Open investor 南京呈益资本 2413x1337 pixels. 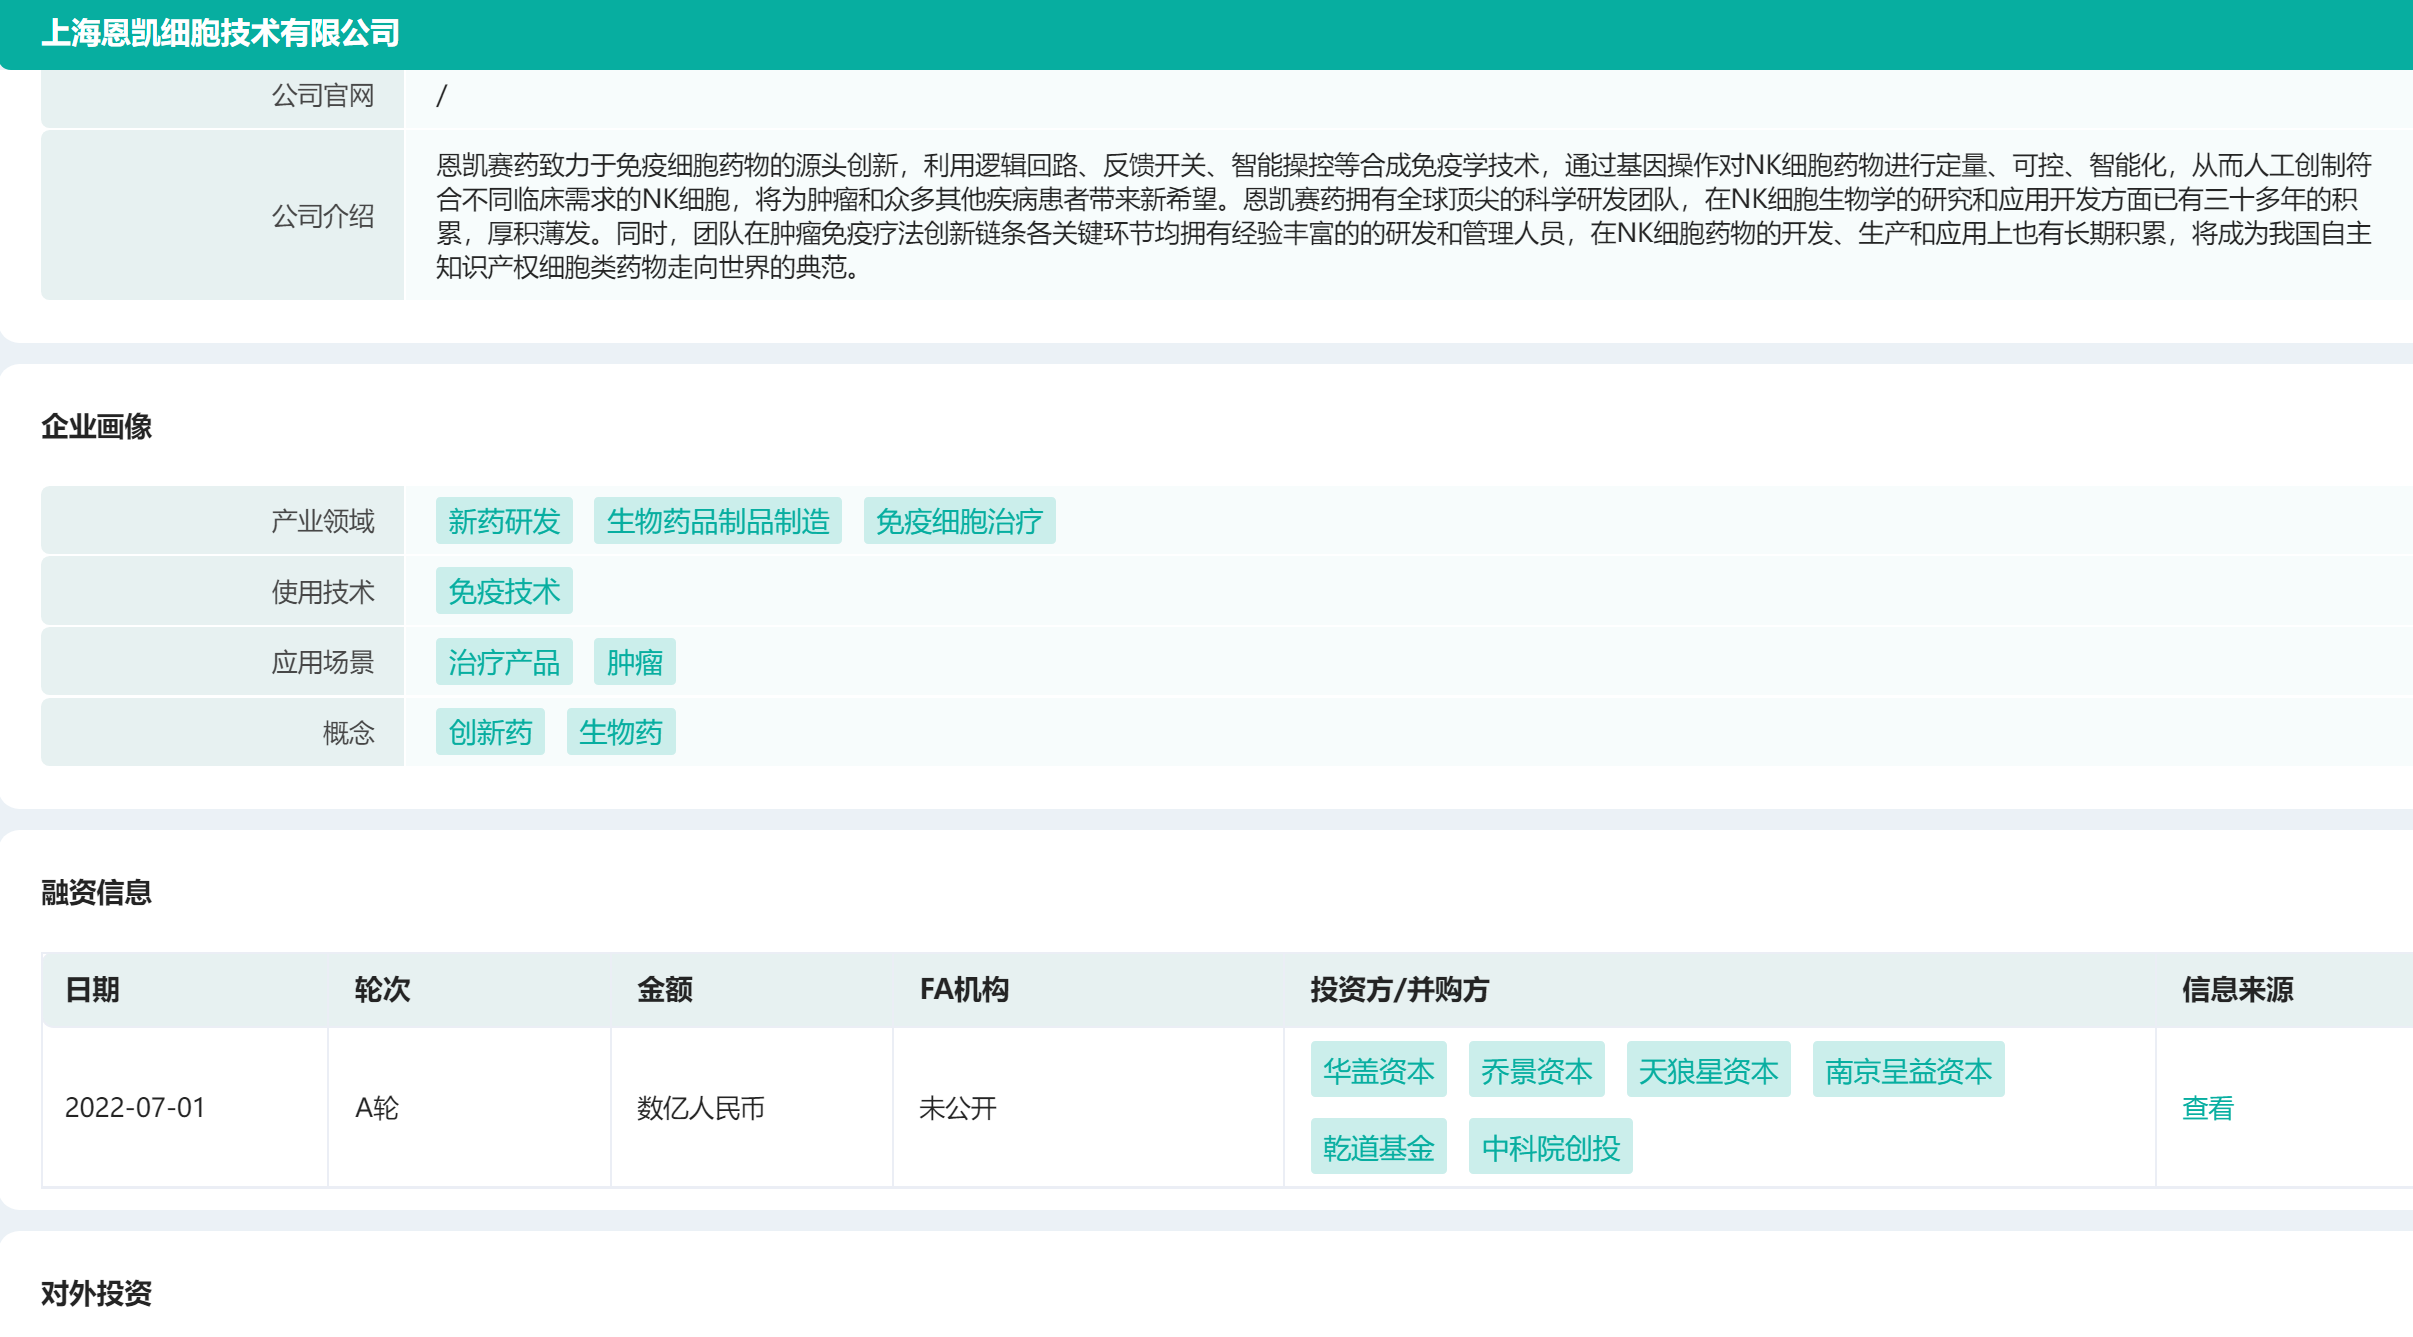[1908, 1070]
